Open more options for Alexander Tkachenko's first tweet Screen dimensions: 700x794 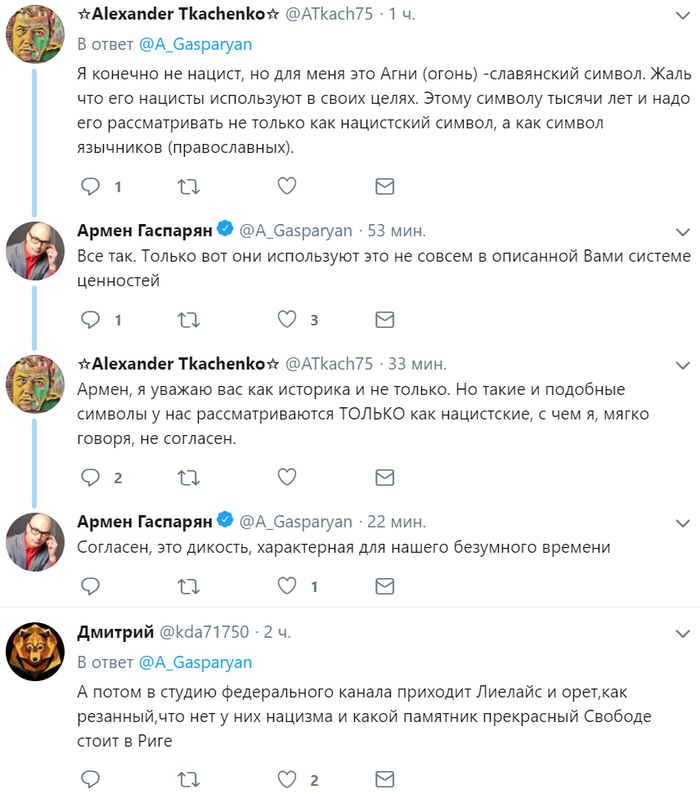(682, 17)
